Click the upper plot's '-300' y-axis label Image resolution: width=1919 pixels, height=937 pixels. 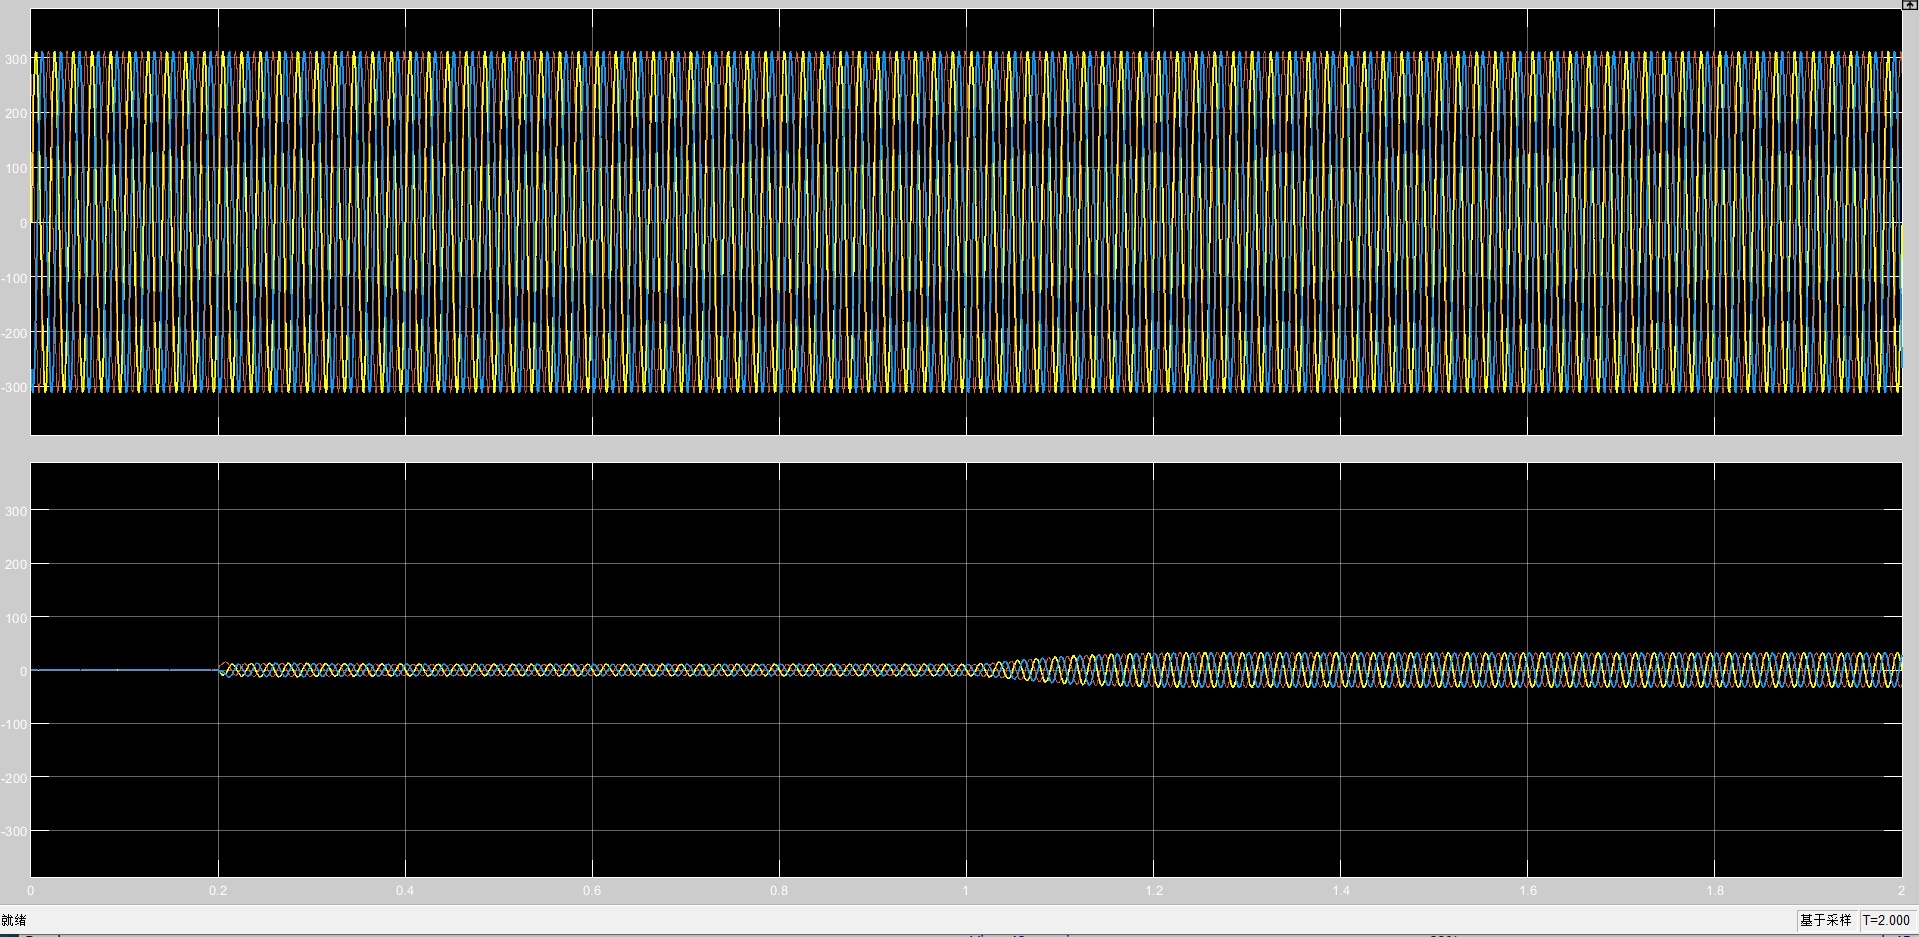[15, 387]
